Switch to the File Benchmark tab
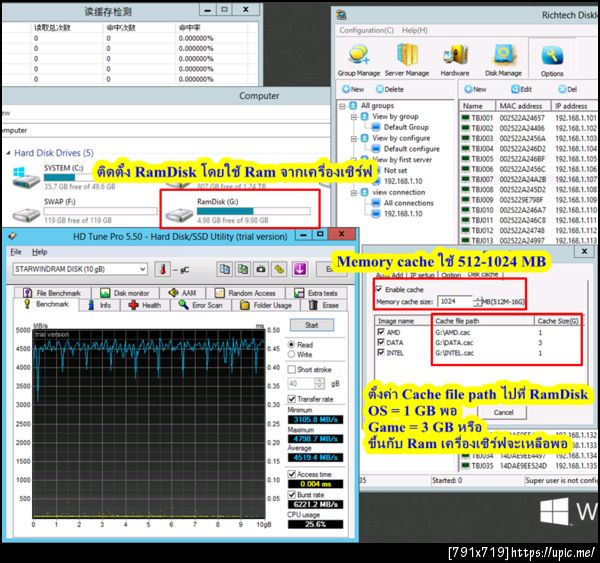 coord(53,293)
